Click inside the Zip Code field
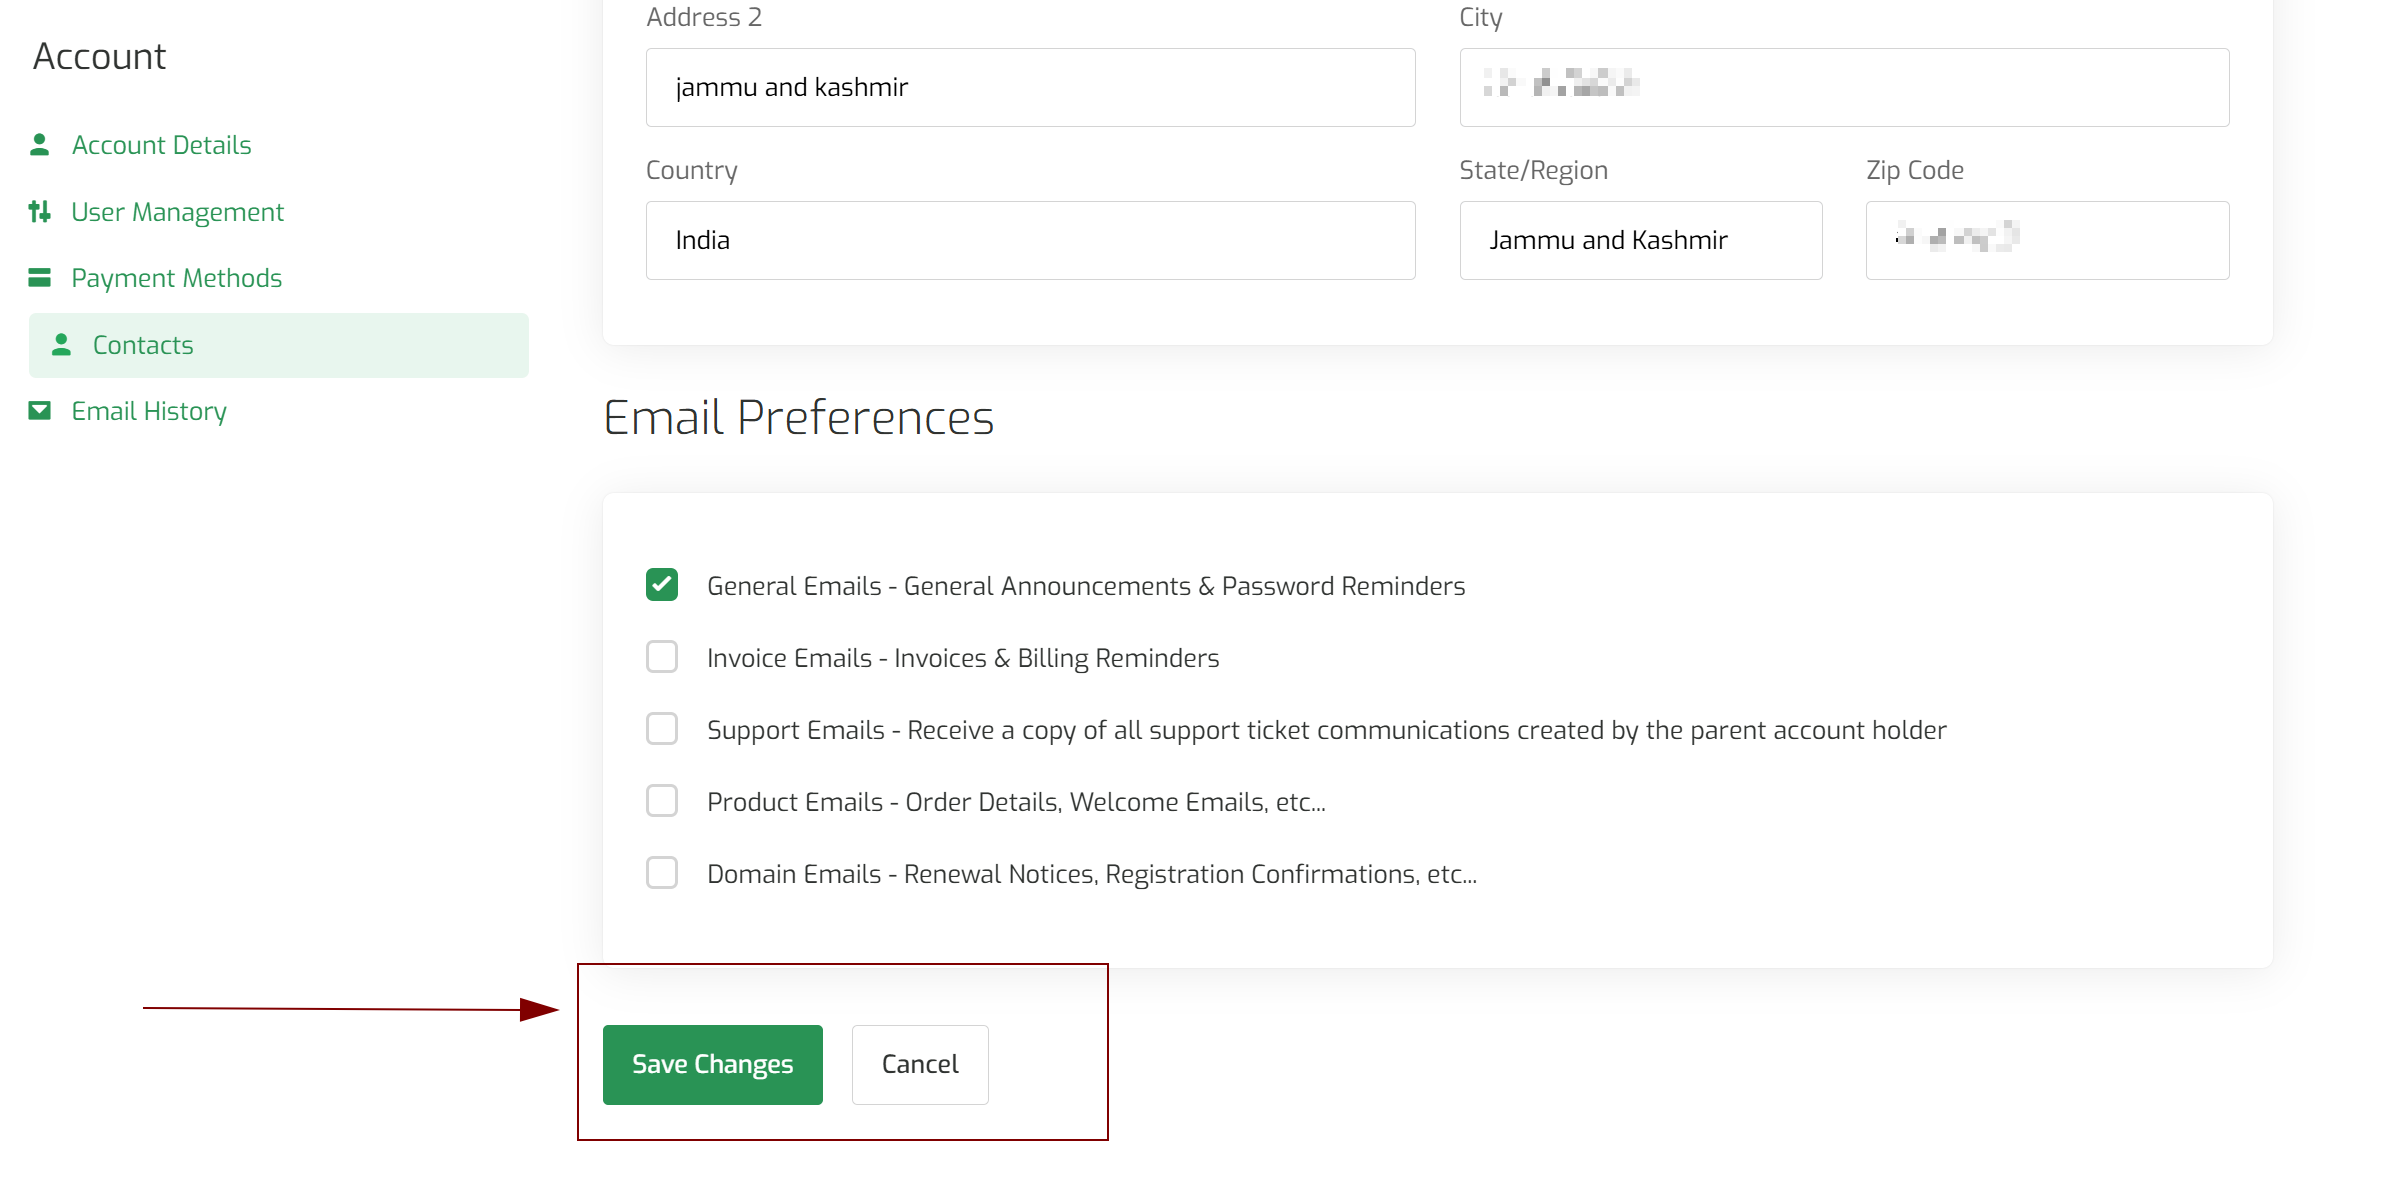This screenshot has height=1180, width=2398. [2047, 240]
